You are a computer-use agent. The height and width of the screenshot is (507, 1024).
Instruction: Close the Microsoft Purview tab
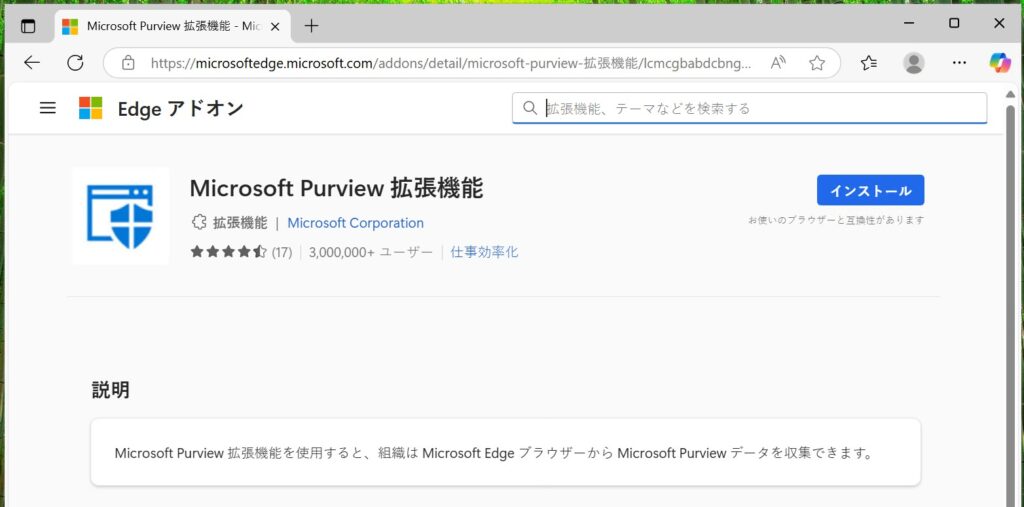[x=275, y=27]
